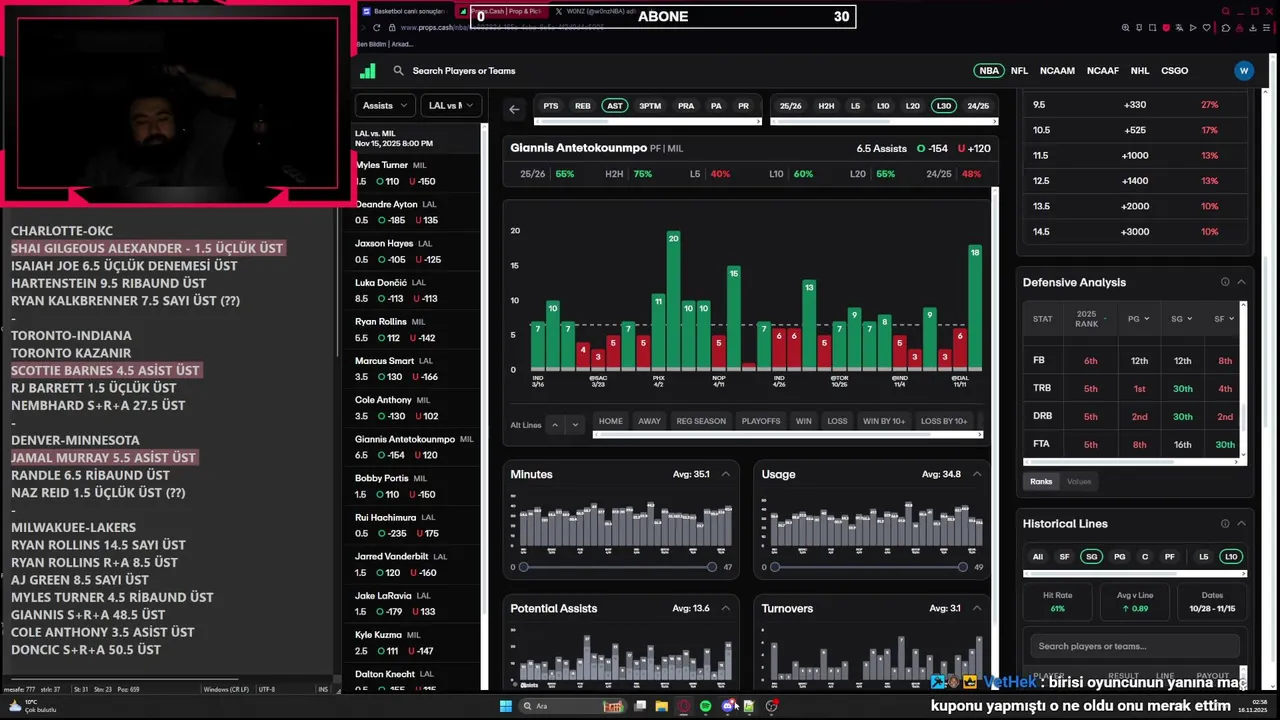Select the H2H game range pill
The image size is (1280, 720).
pos(826,106)
